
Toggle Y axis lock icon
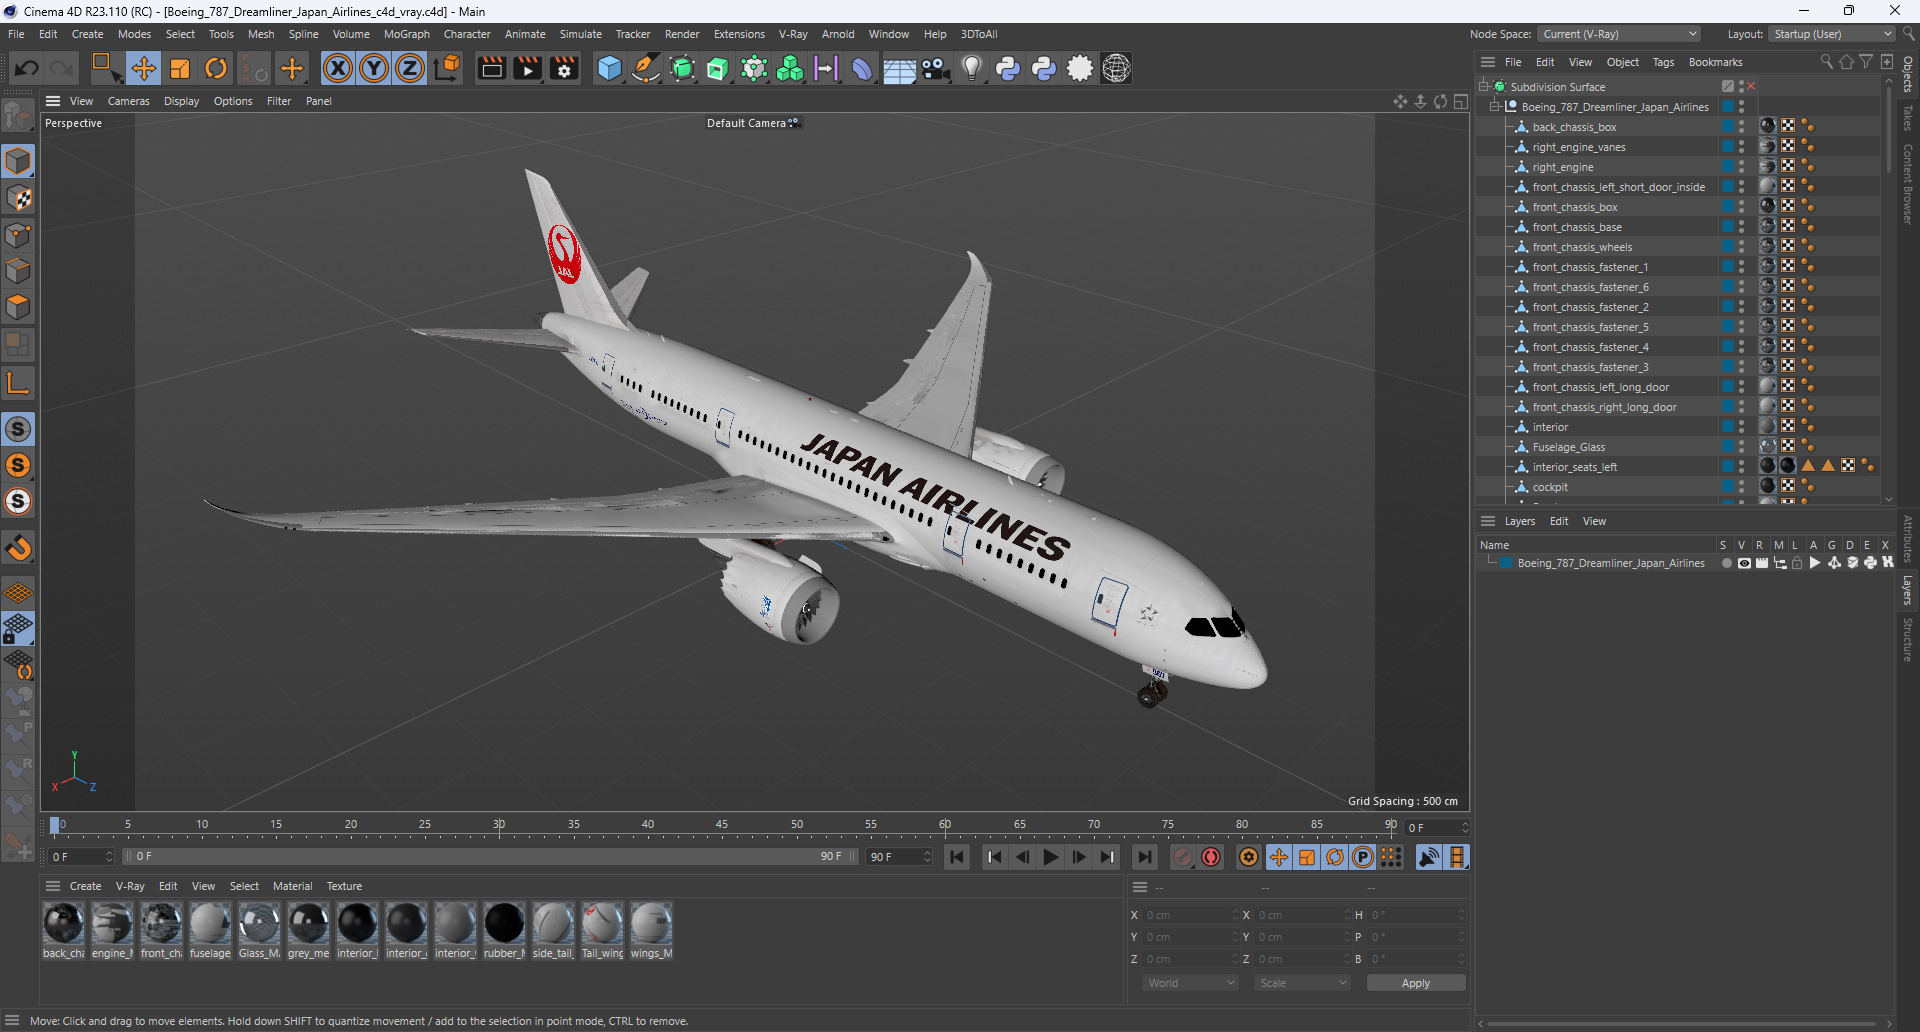click(x=374, y=68)
